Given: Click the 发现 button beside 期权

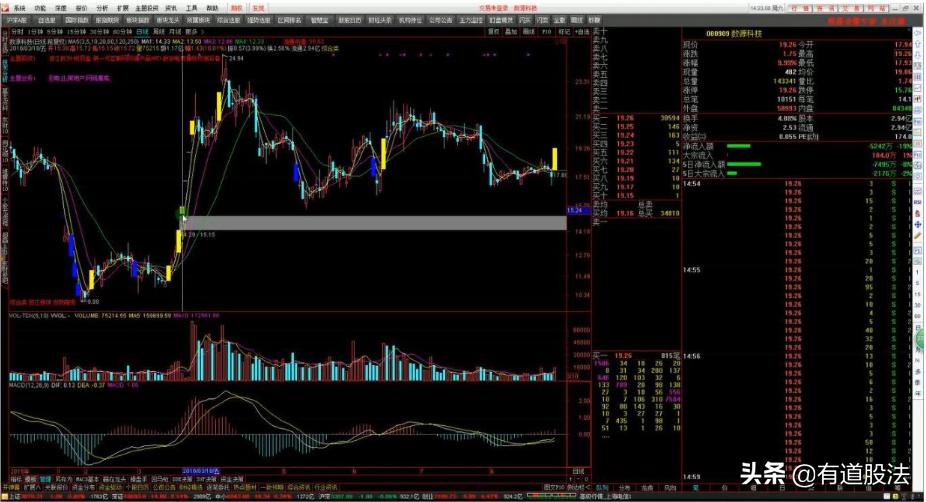Looking at the screenshot, I should point(258,7).
